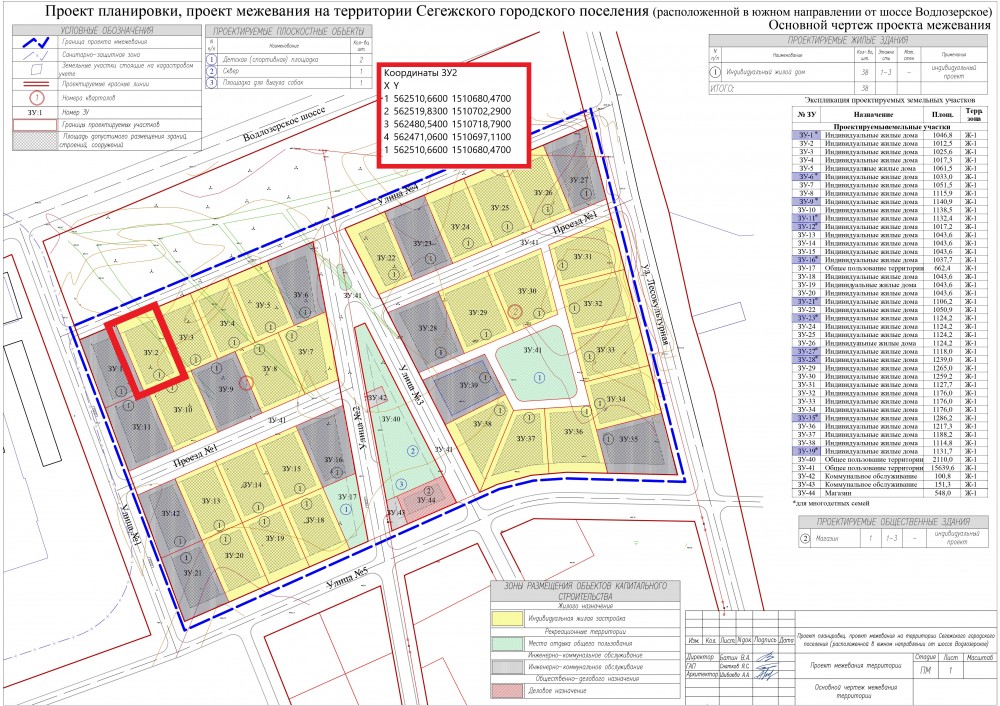Click the Директор line in title block

point(740,656)
